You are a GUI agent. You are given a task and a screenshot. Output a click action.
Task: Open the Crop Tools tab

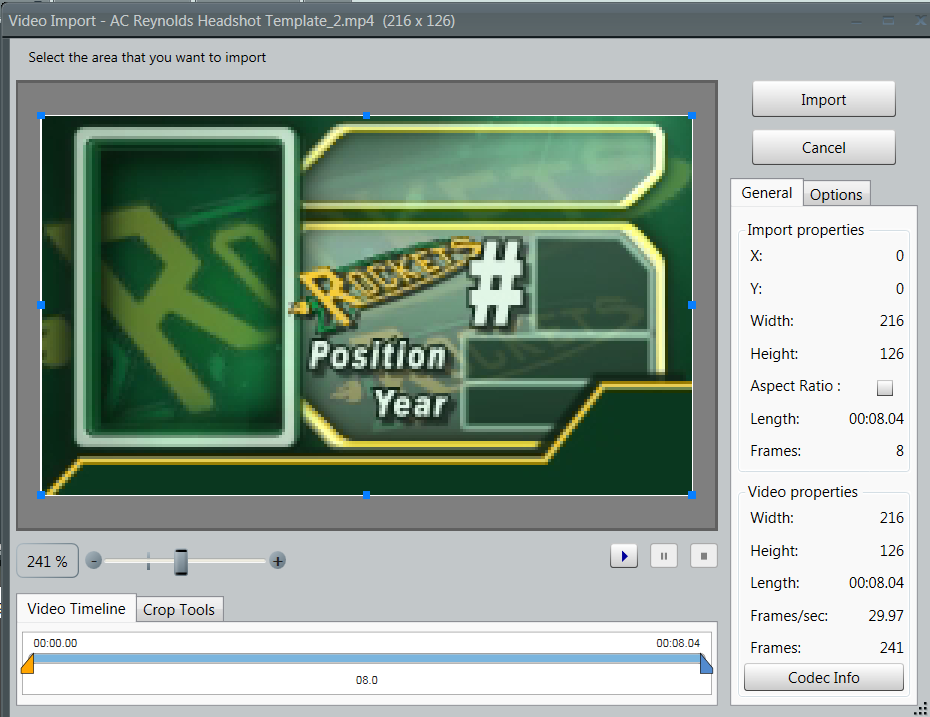click(x=179, y=609)
